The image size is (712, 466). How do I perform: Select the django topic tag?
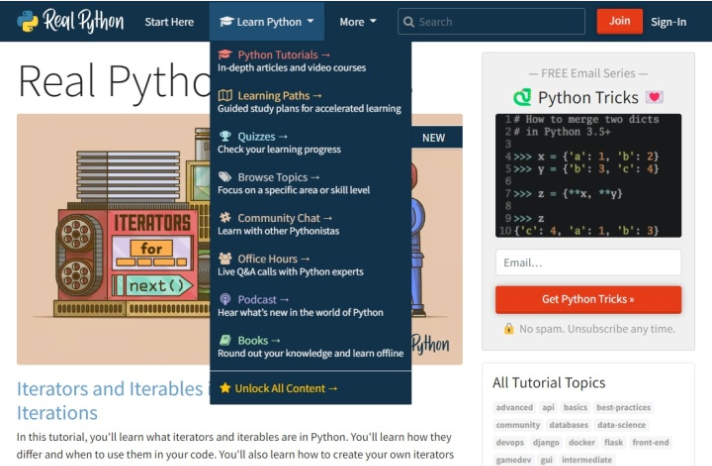point(546,442)
